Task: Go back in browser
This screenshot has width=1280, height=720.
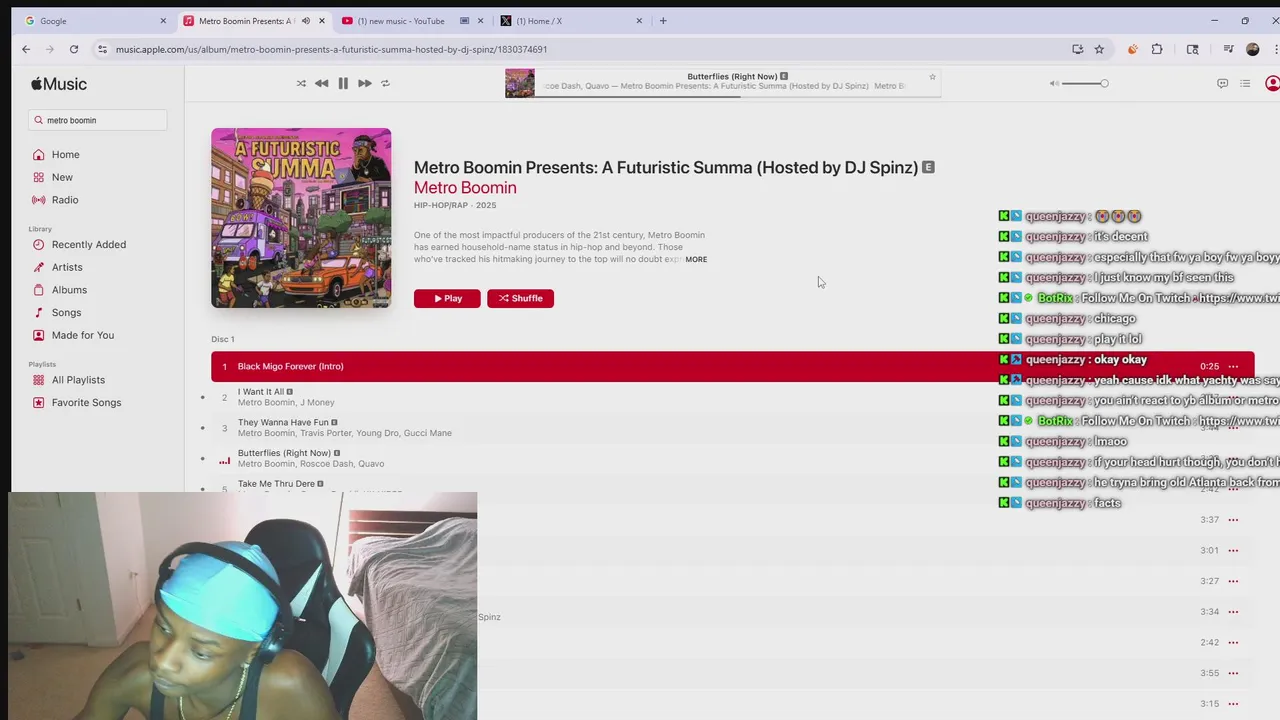Action: (26, 49)
